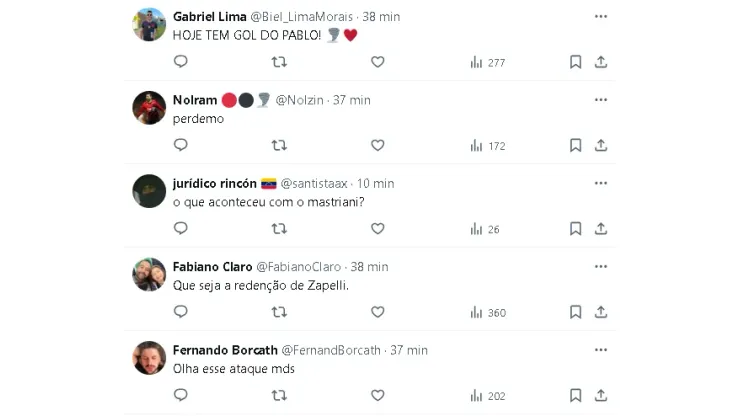The height and width of the screenshot is (416, 740).
Task: Reply to jurídico rincón's mastriani question
Action: click(181, 228)
